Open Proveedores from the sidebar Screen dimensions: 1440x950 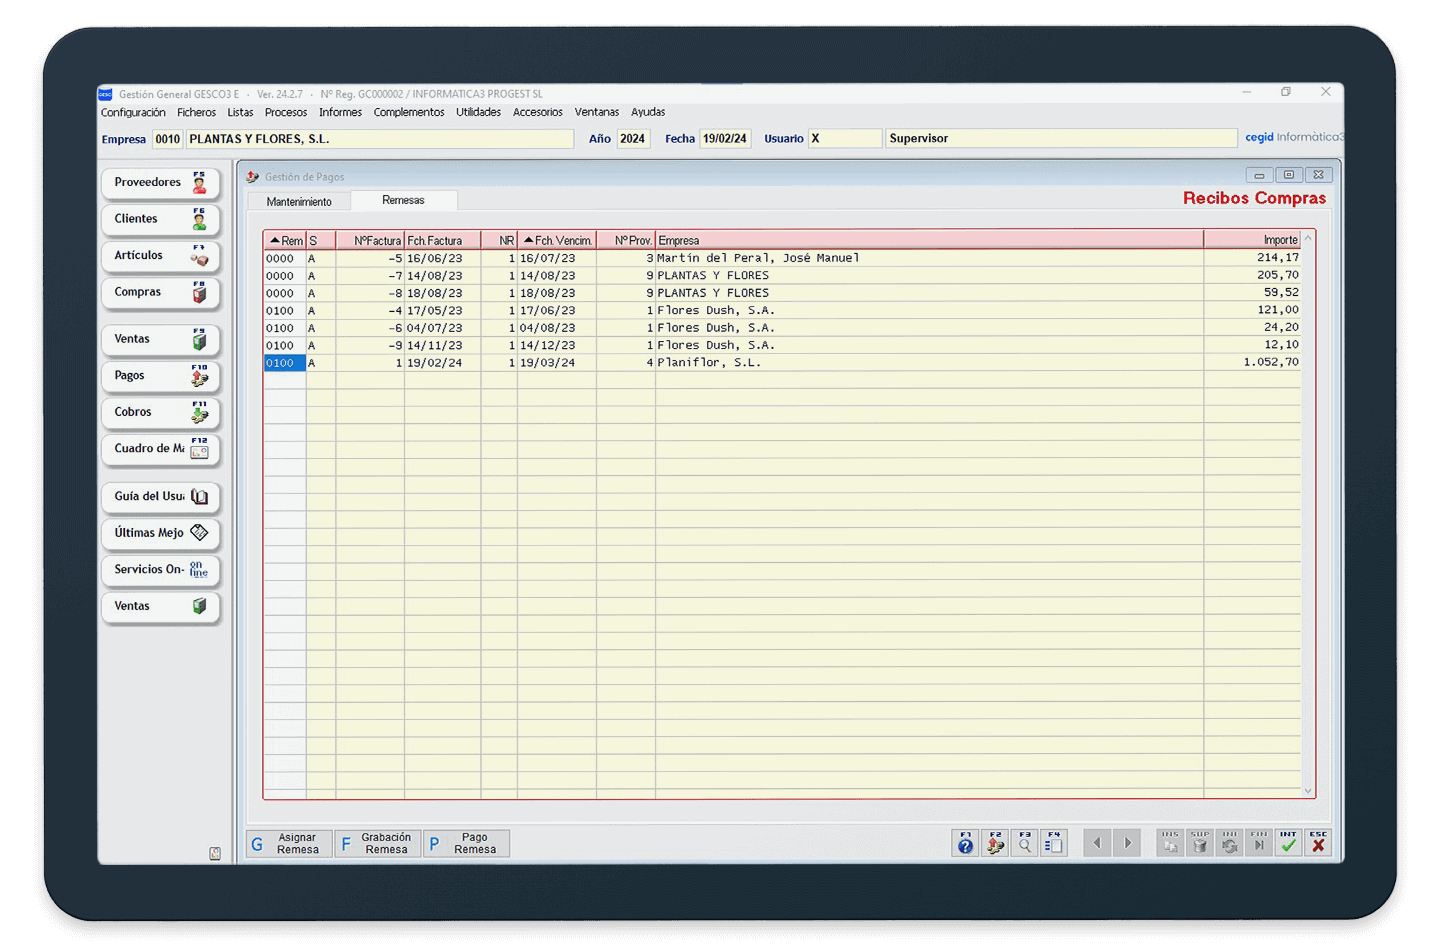(x=160, y=183)
